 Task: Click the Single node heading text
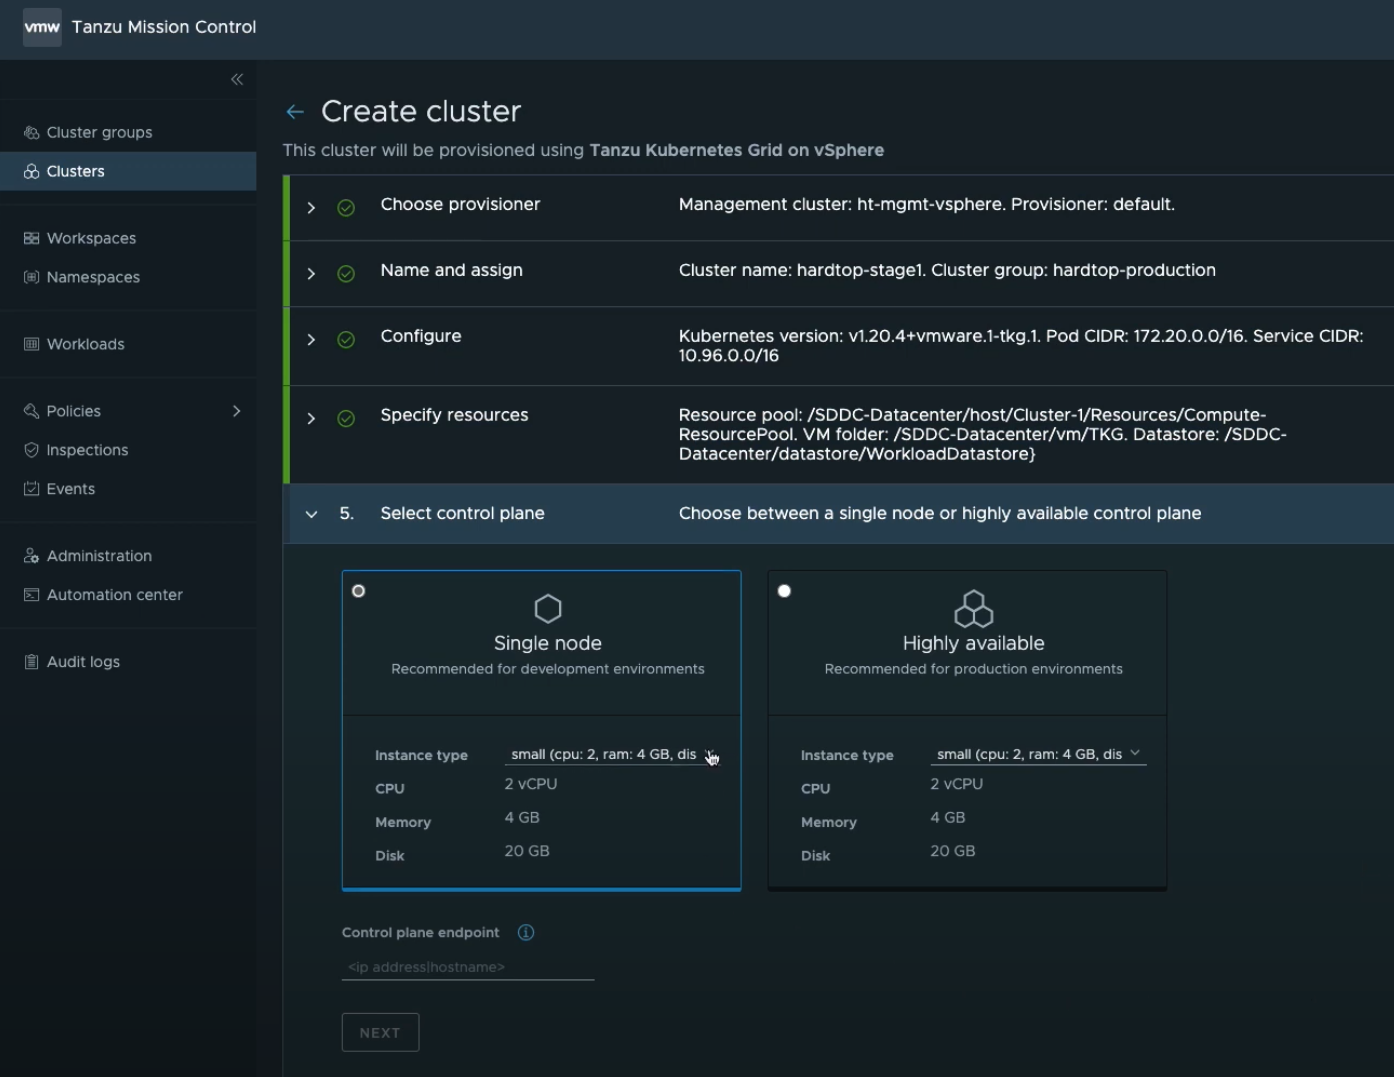pyautogui.click(x=548, y=643)
